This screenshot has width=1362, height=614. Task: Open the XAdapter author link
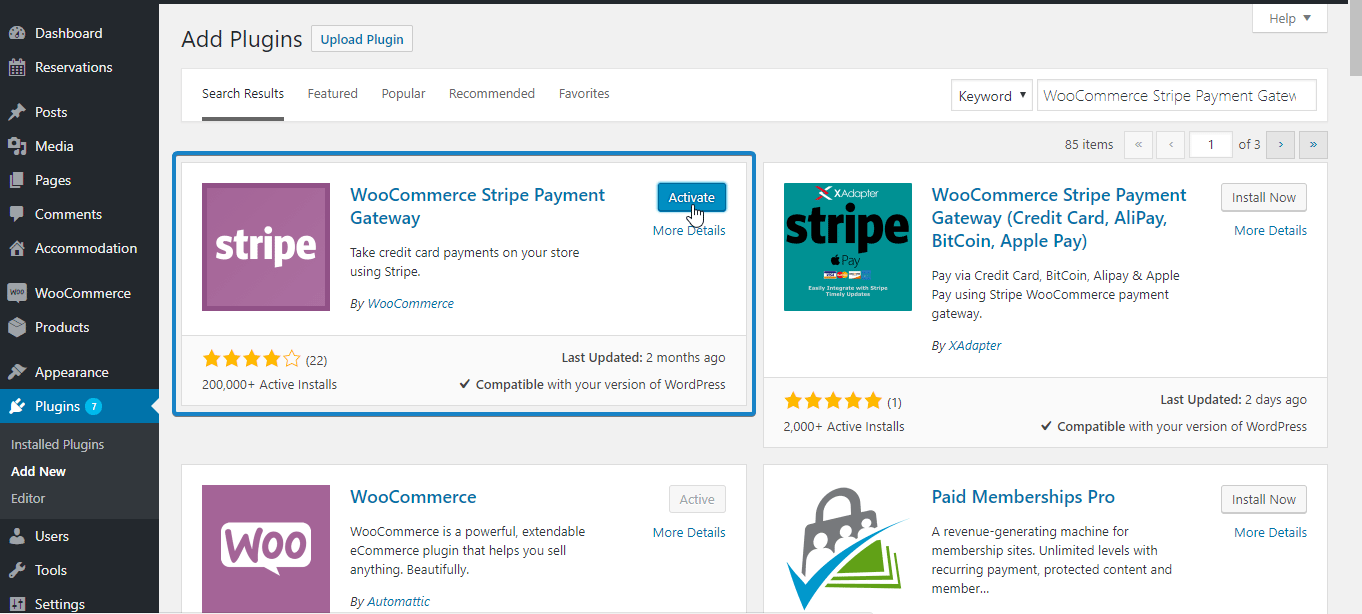click(x=975, y=345)
